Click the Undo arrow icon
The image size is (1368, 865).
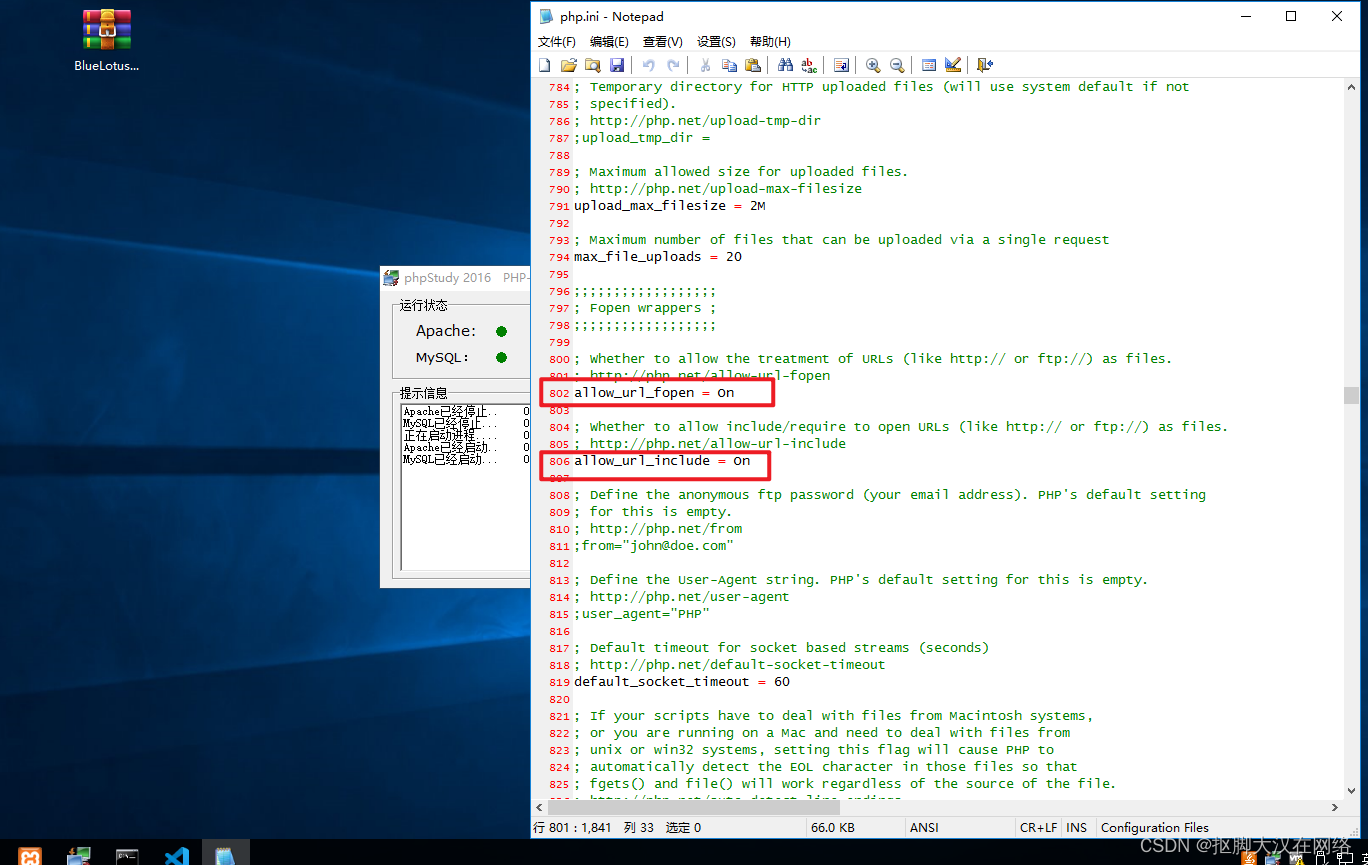tap(648, 65)
